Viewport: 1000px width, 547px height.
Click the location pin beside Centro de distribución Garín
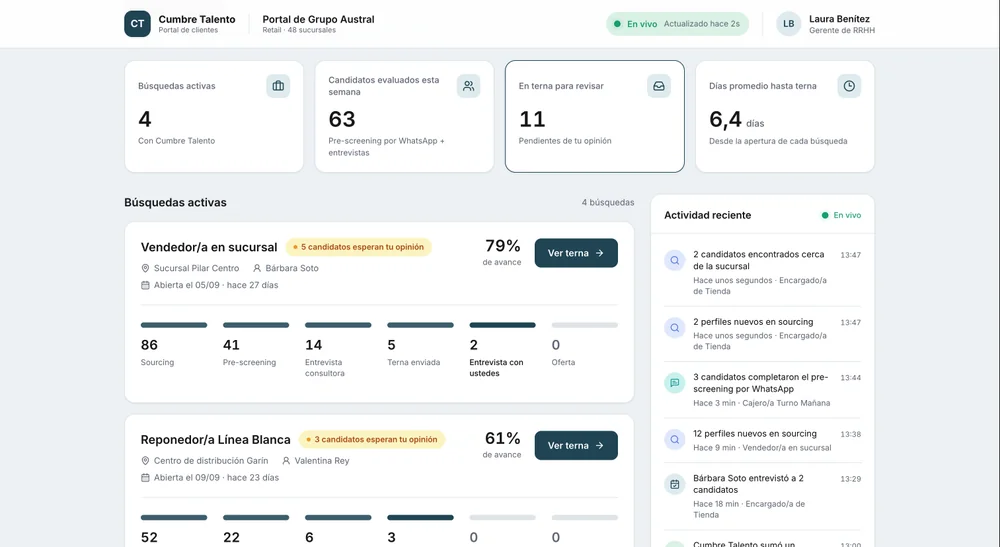[145, 461]
